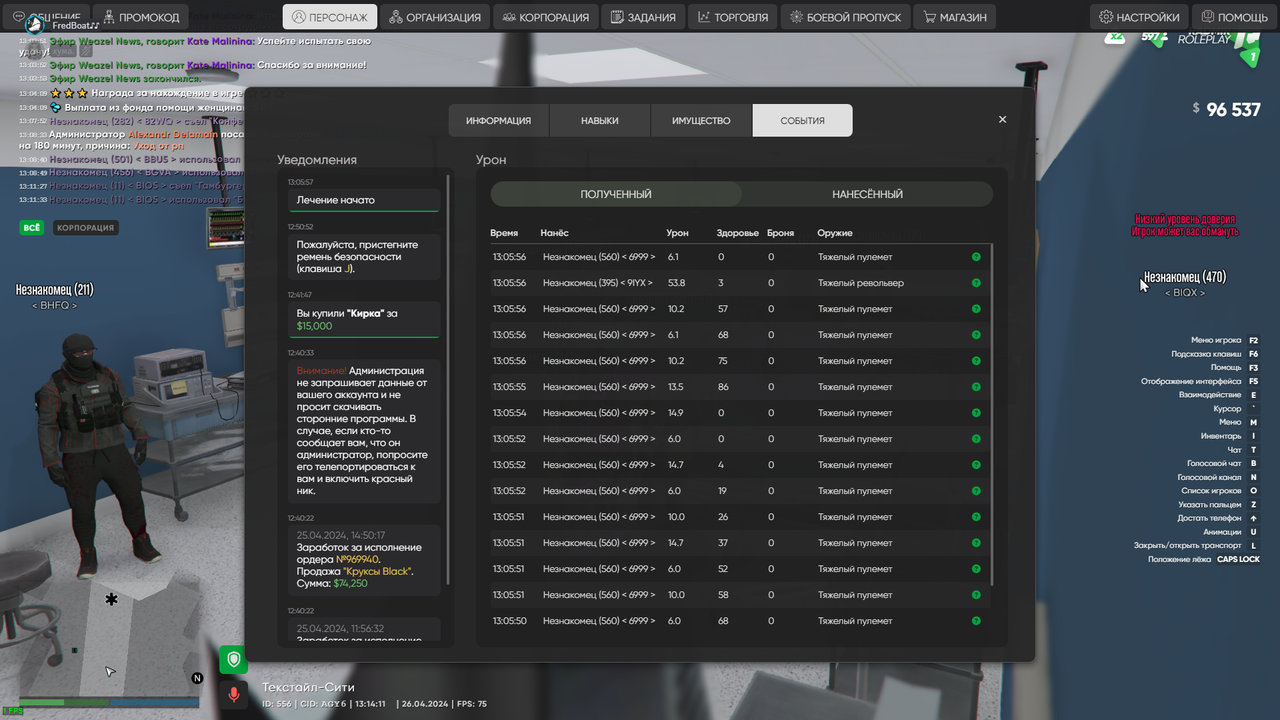This screenshot has height=720, width=1280.
Task: Close the character events panel
Action: (1002, 119)
